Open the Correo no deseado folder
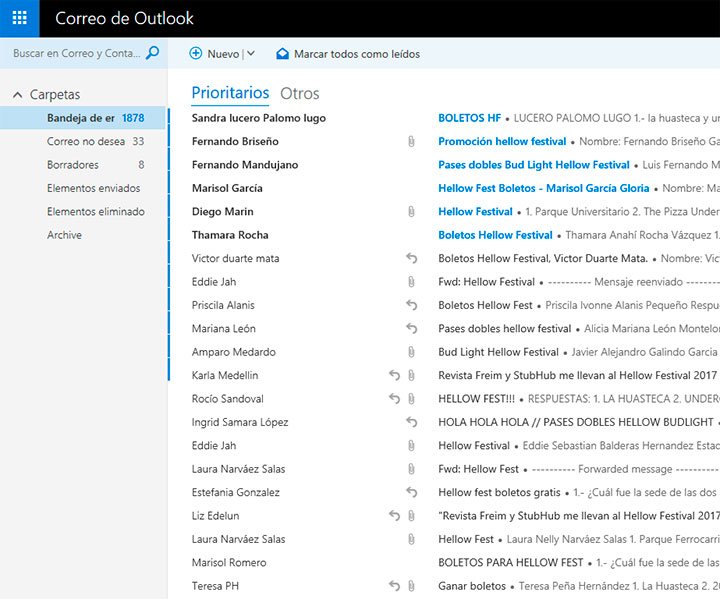 86,142
